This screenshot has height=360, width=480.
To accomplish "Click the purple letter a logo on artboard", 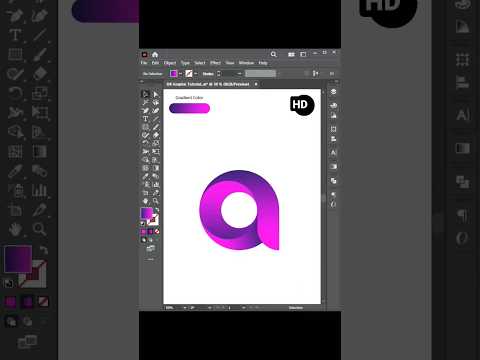I will [239, 210].
